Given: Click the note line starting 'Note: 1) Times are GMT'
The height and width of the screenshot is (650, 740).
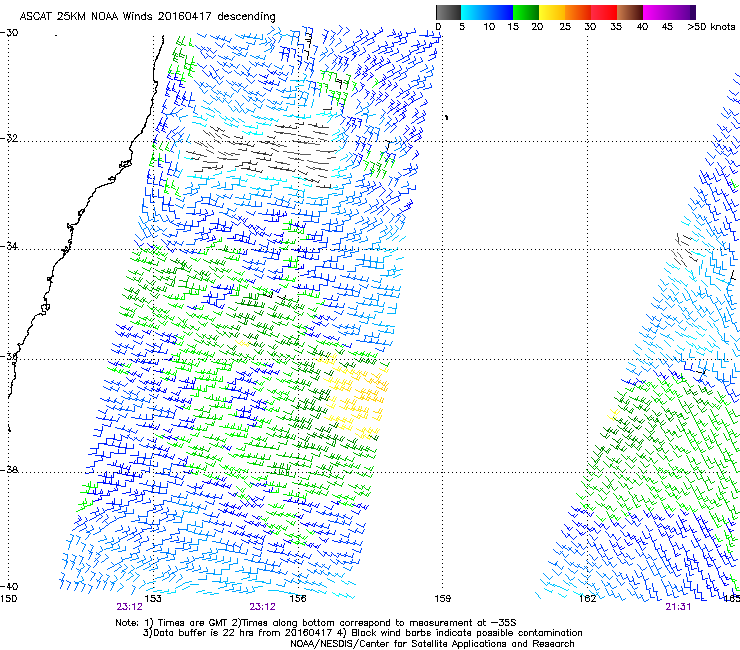Looking at the screenshot, I should click(x=316, y=623).
